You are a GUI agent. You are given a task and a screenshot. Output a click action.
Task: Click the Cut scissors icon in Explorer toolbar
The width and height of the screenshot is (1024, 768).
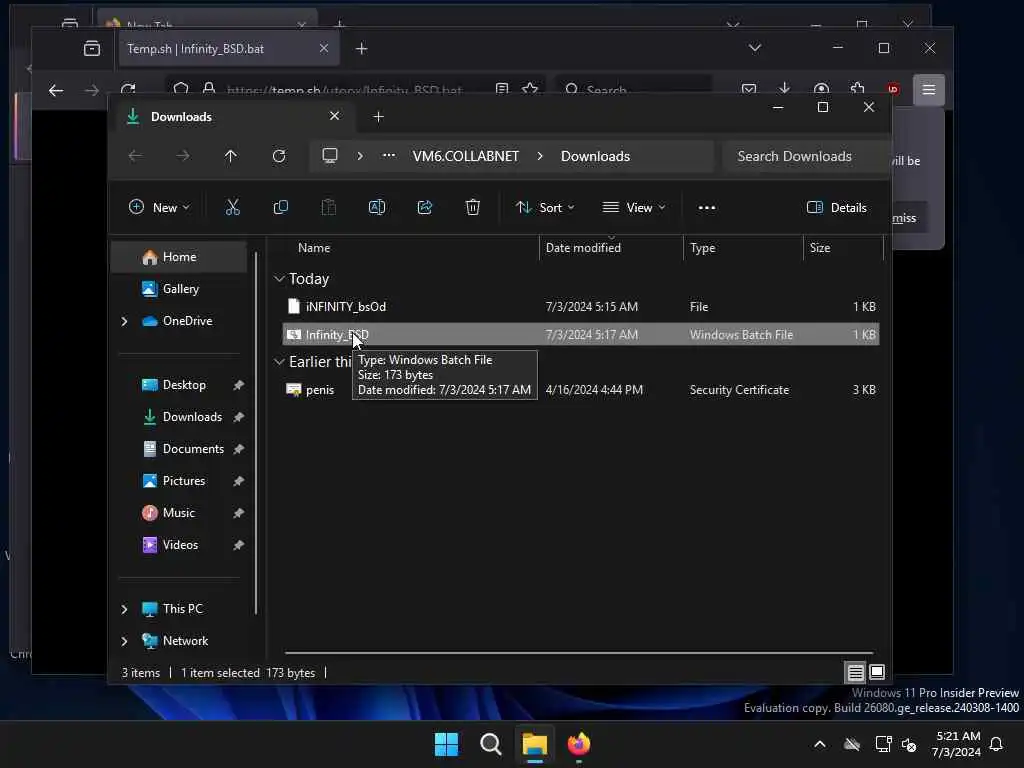232,208
